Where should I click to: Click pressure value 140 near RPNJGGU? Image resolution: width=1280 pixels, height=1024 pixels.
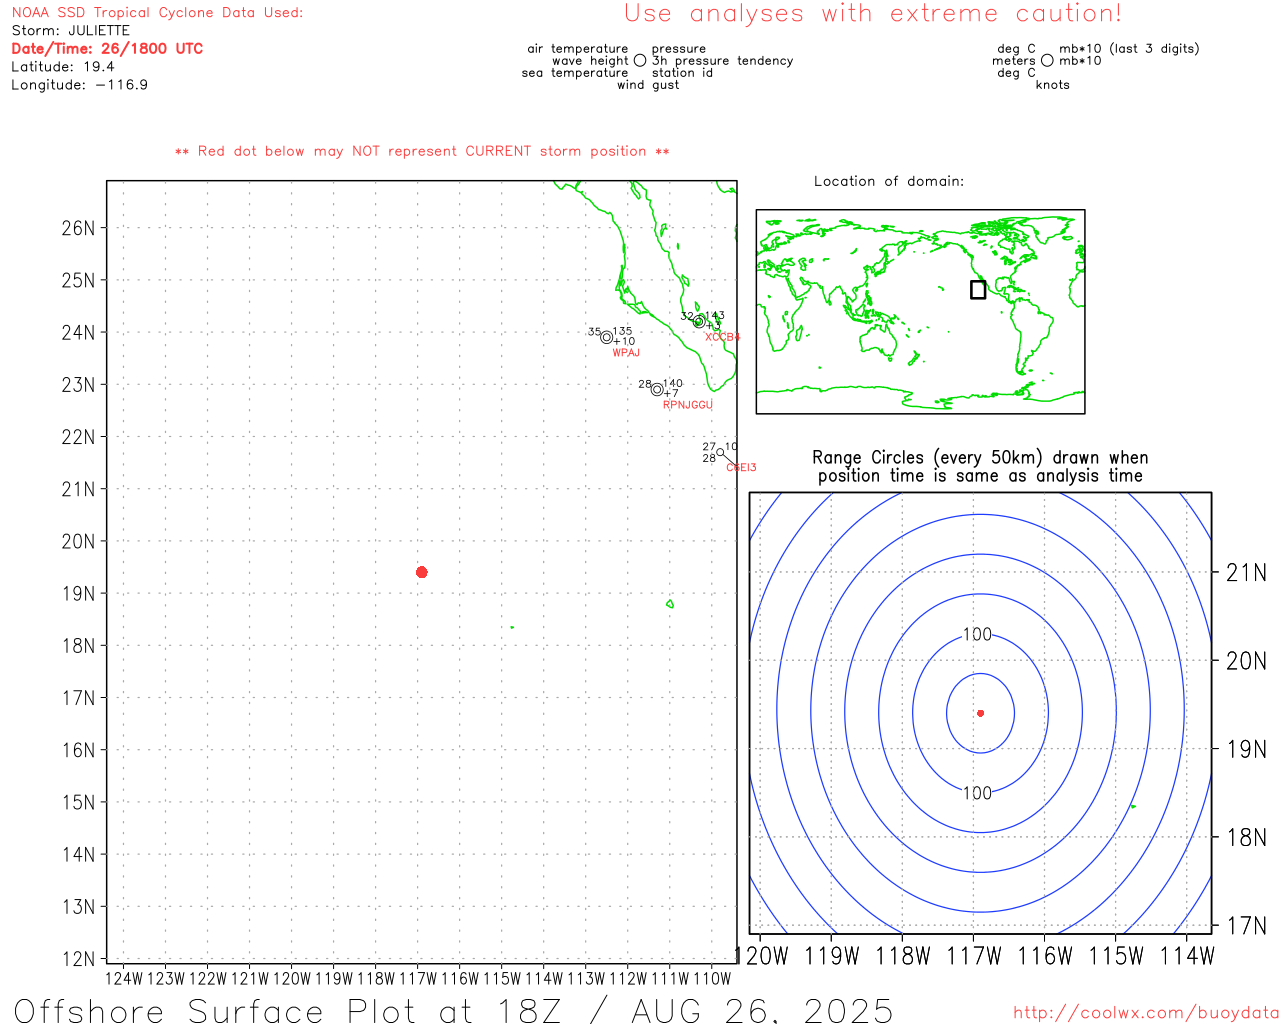673,383
